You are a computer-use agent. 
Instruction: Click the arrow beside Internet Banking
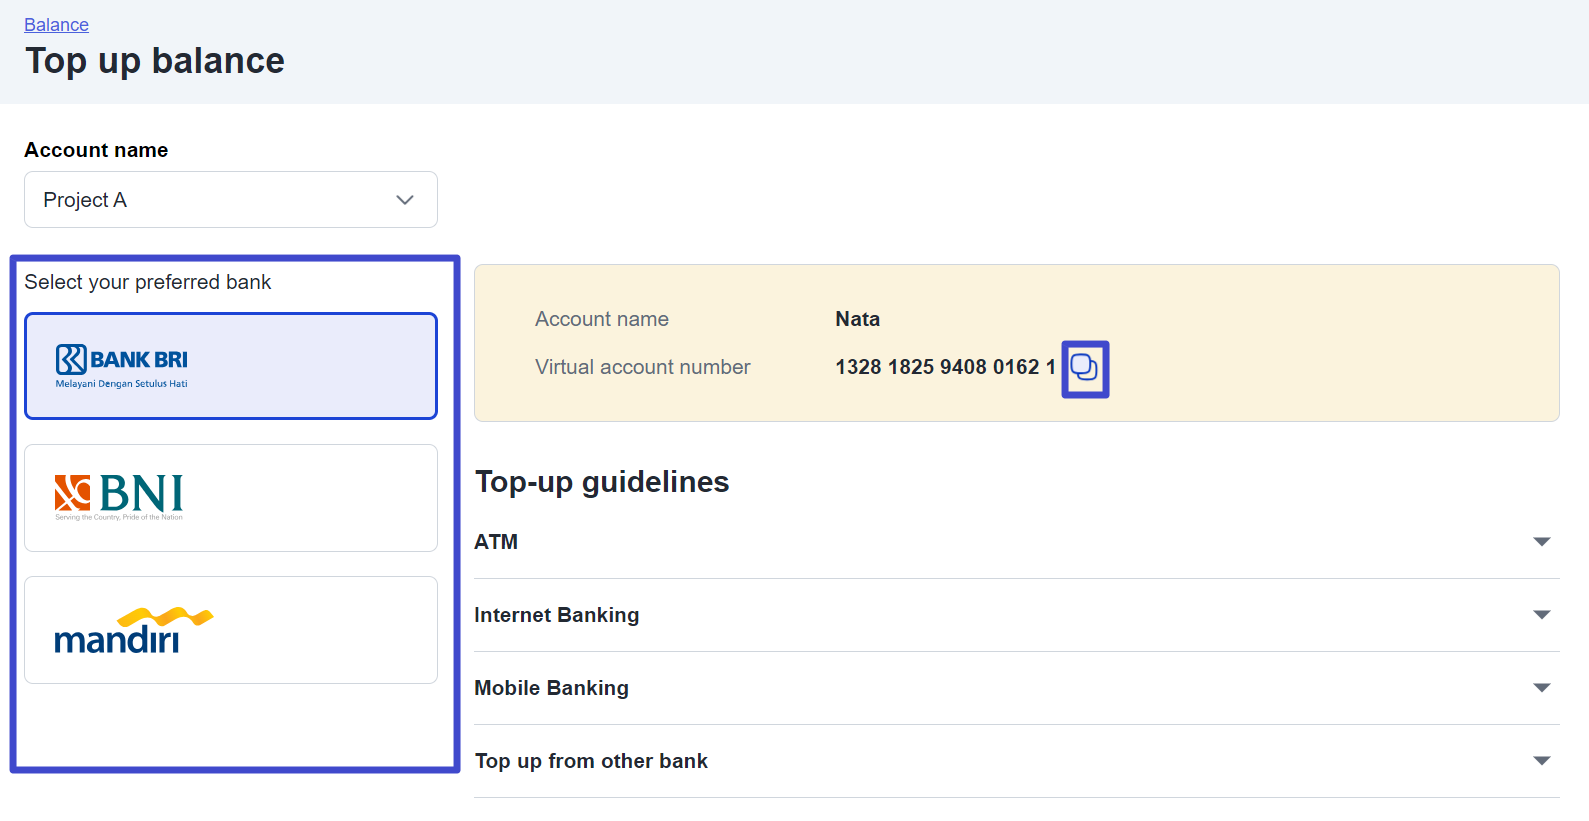point(1541,615)
